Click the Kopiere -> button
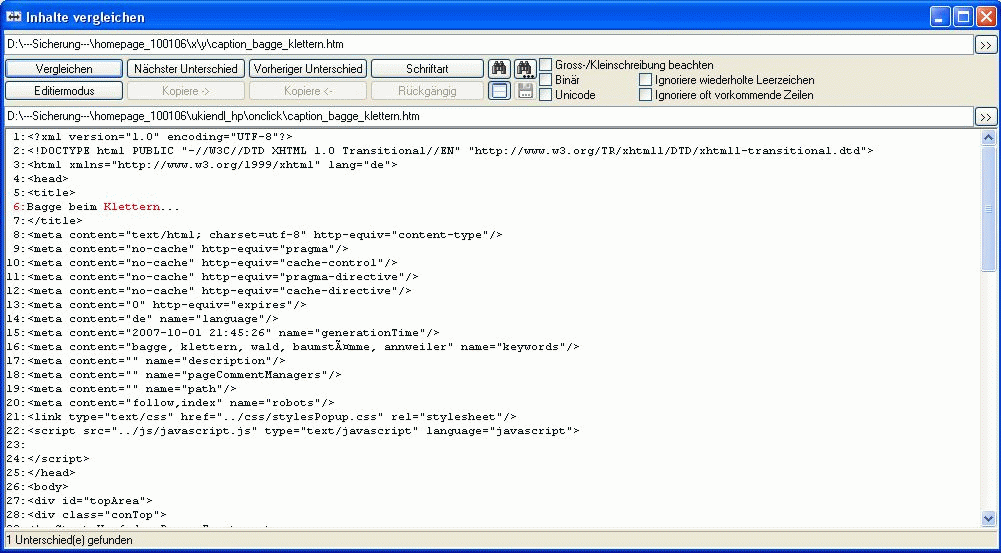This screenshot has width=1001, height=553. coord(186,91)
